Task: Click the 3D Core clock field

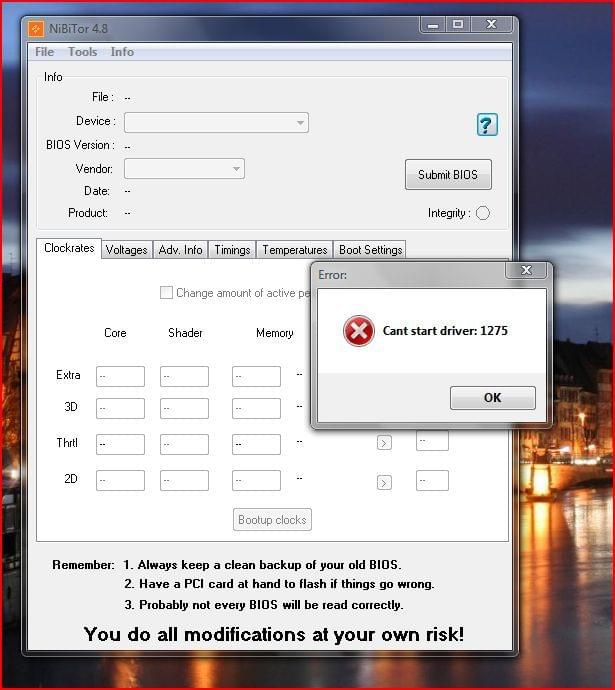Action: click(121, 408)
